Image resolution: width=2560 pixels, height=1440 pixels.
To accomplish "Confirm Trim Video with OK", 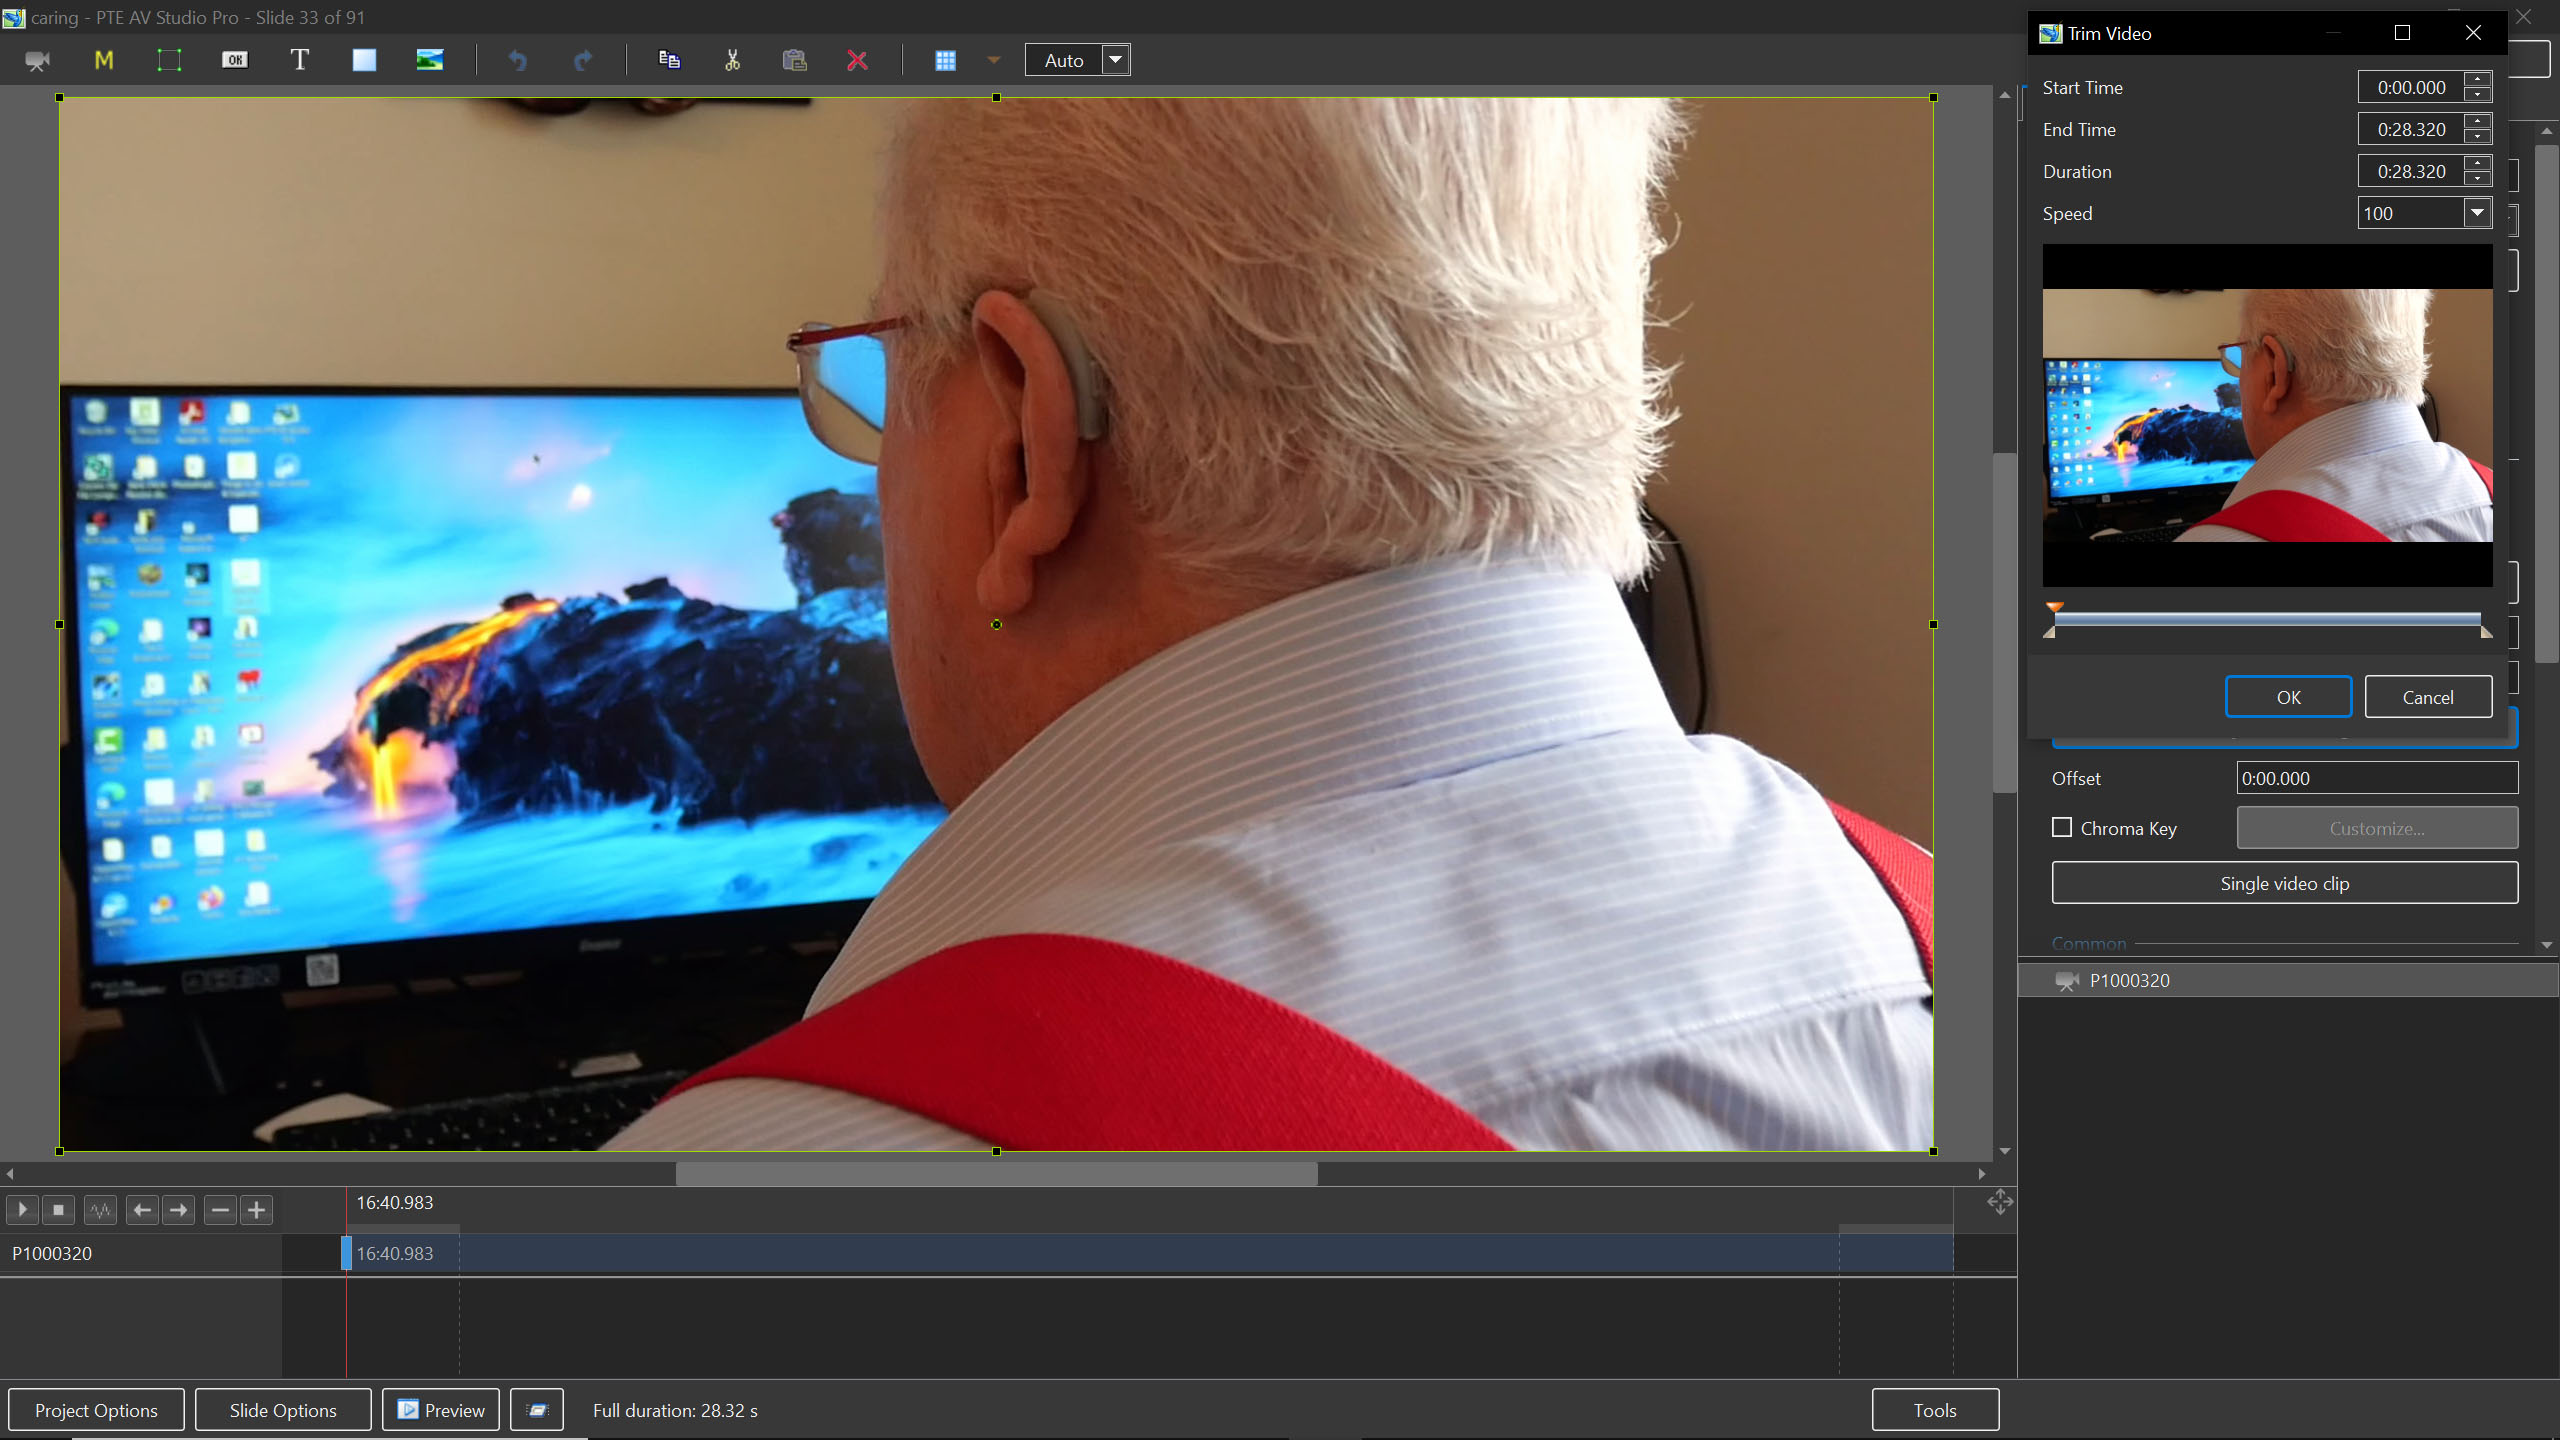I will [2288, 697].
